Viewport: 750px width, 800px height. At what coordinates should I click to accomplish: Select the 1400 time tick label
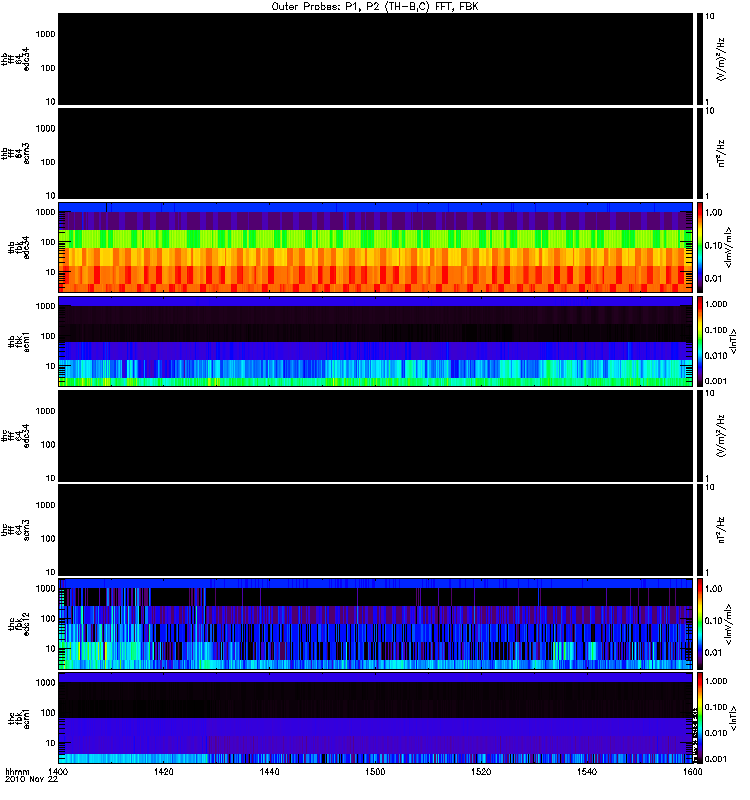point(58,771)
